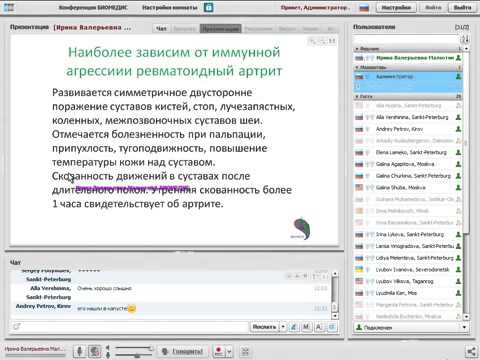Click the record button with the red dot
Viewport: 480px width, 360px height.
pos(219,351)
